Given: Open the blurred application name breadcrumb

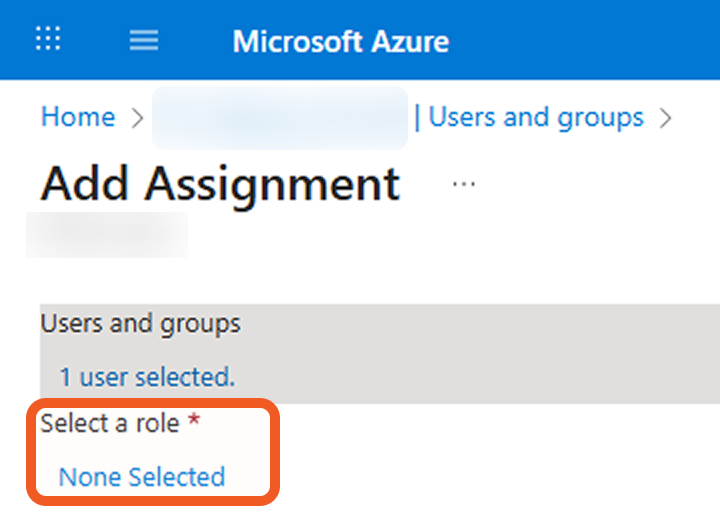Looking at the screenshot, I should (280, 118).
